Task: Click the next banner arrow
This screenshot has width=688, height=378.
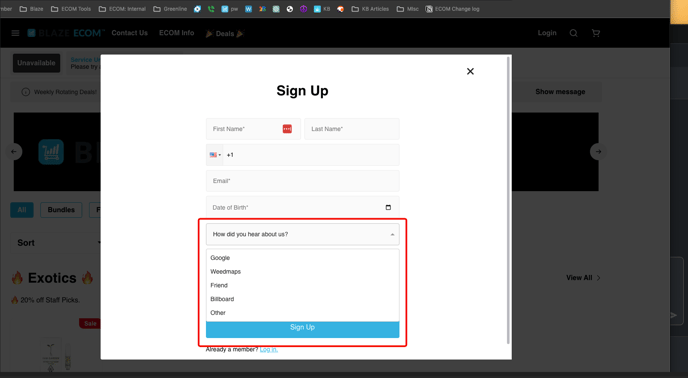Action: pyautogui.click(x=598, y=151)
